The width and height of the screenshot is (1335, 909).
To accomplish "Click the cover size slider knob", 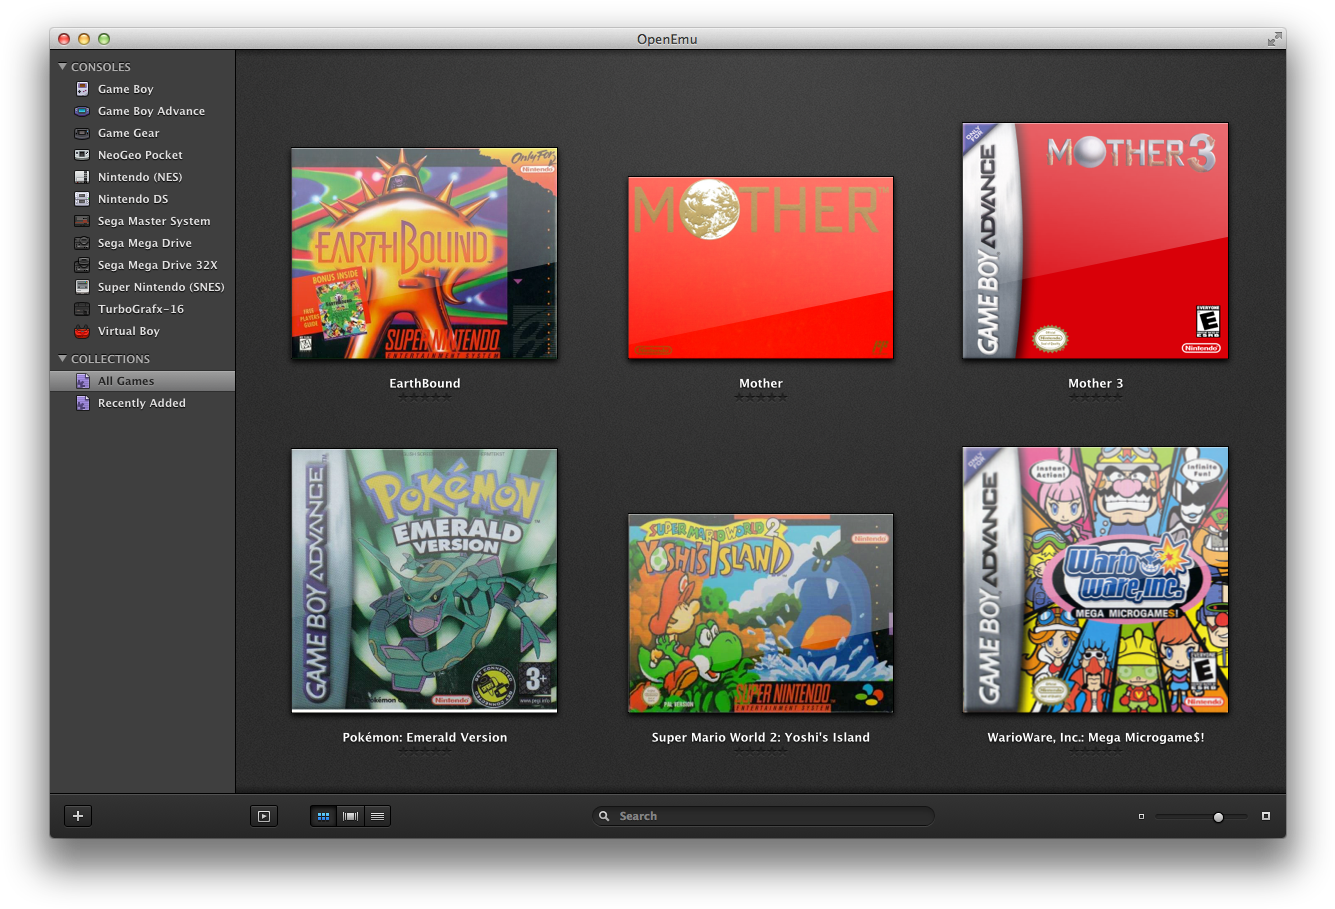I will (1218, 817).
